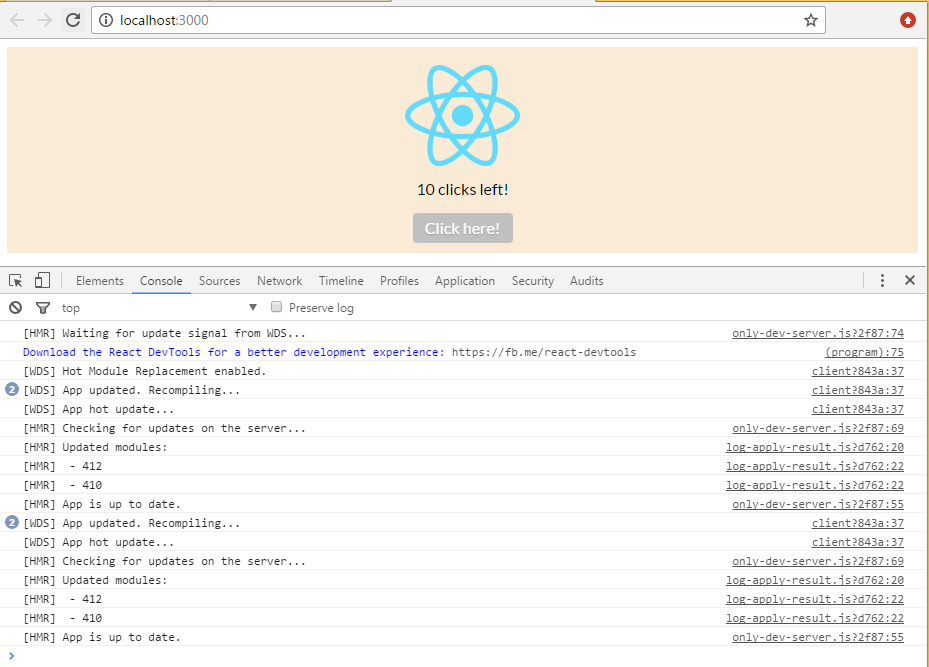Image resolution: width=929 pixels, height=667 pixels.
Task: Click the console prompt input line
Action: [x=464, y=656]
